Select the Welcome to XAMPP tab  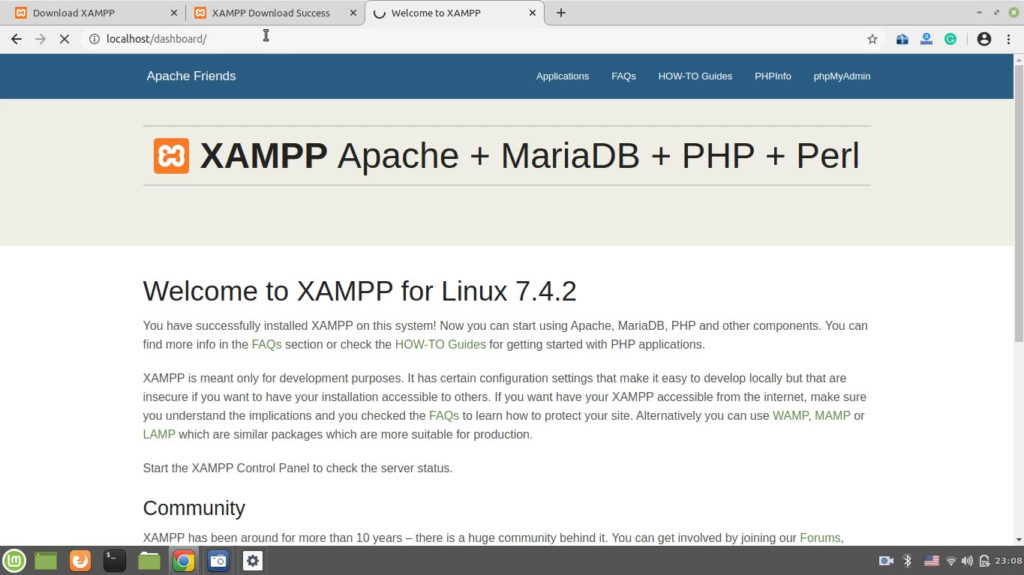pos(455,12)
